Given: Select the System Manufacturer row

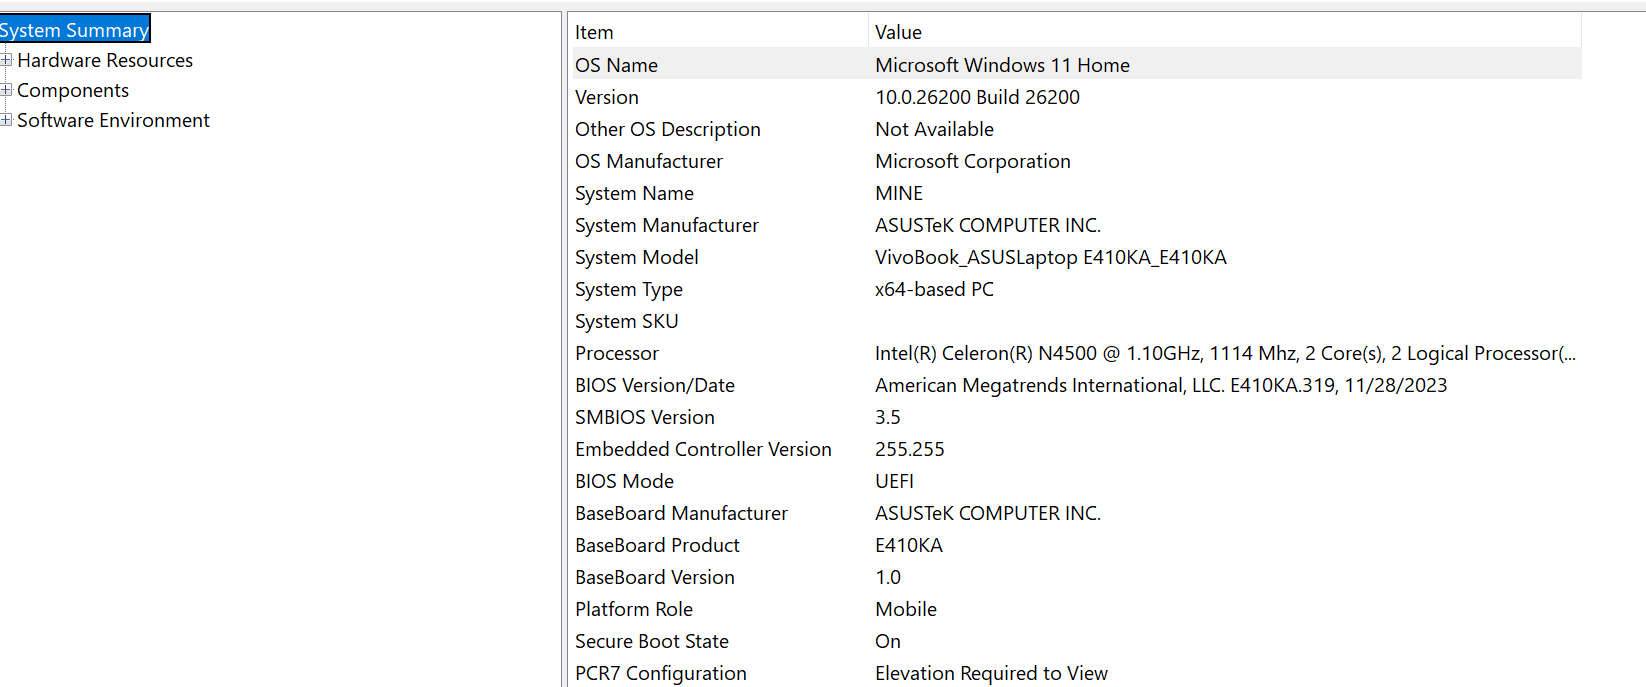Looking at the screenshot, I should 667,225.
